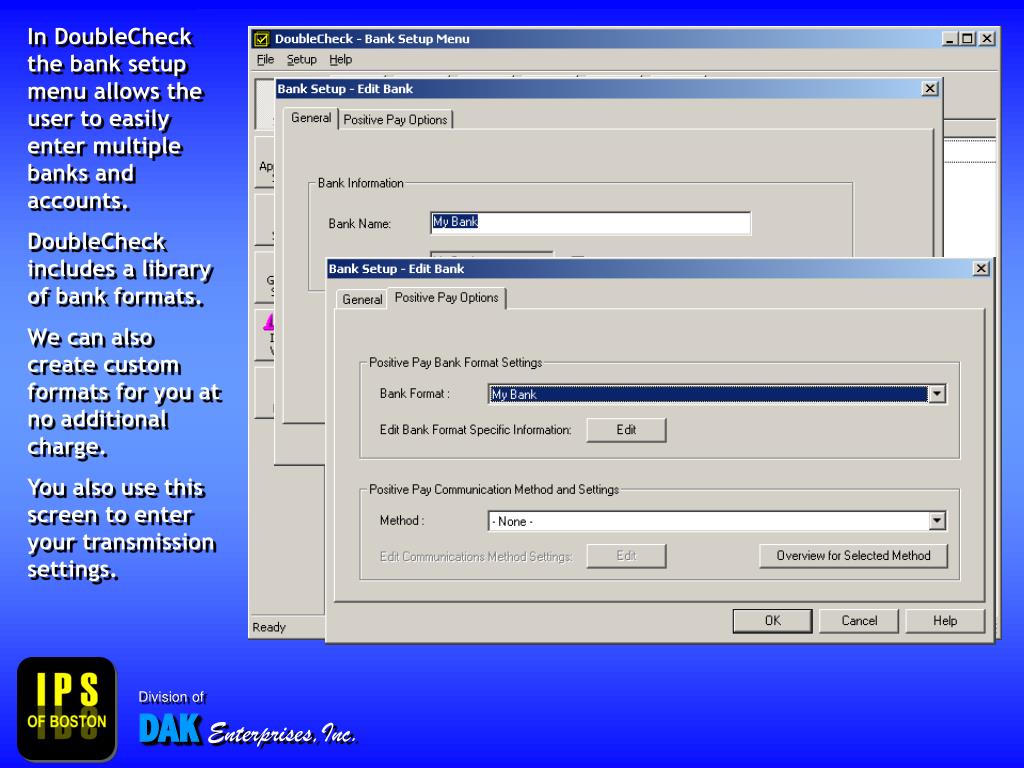
Task: Close the back Bank Setup - Edit Bank dialog
Action: tap(929, 88)
